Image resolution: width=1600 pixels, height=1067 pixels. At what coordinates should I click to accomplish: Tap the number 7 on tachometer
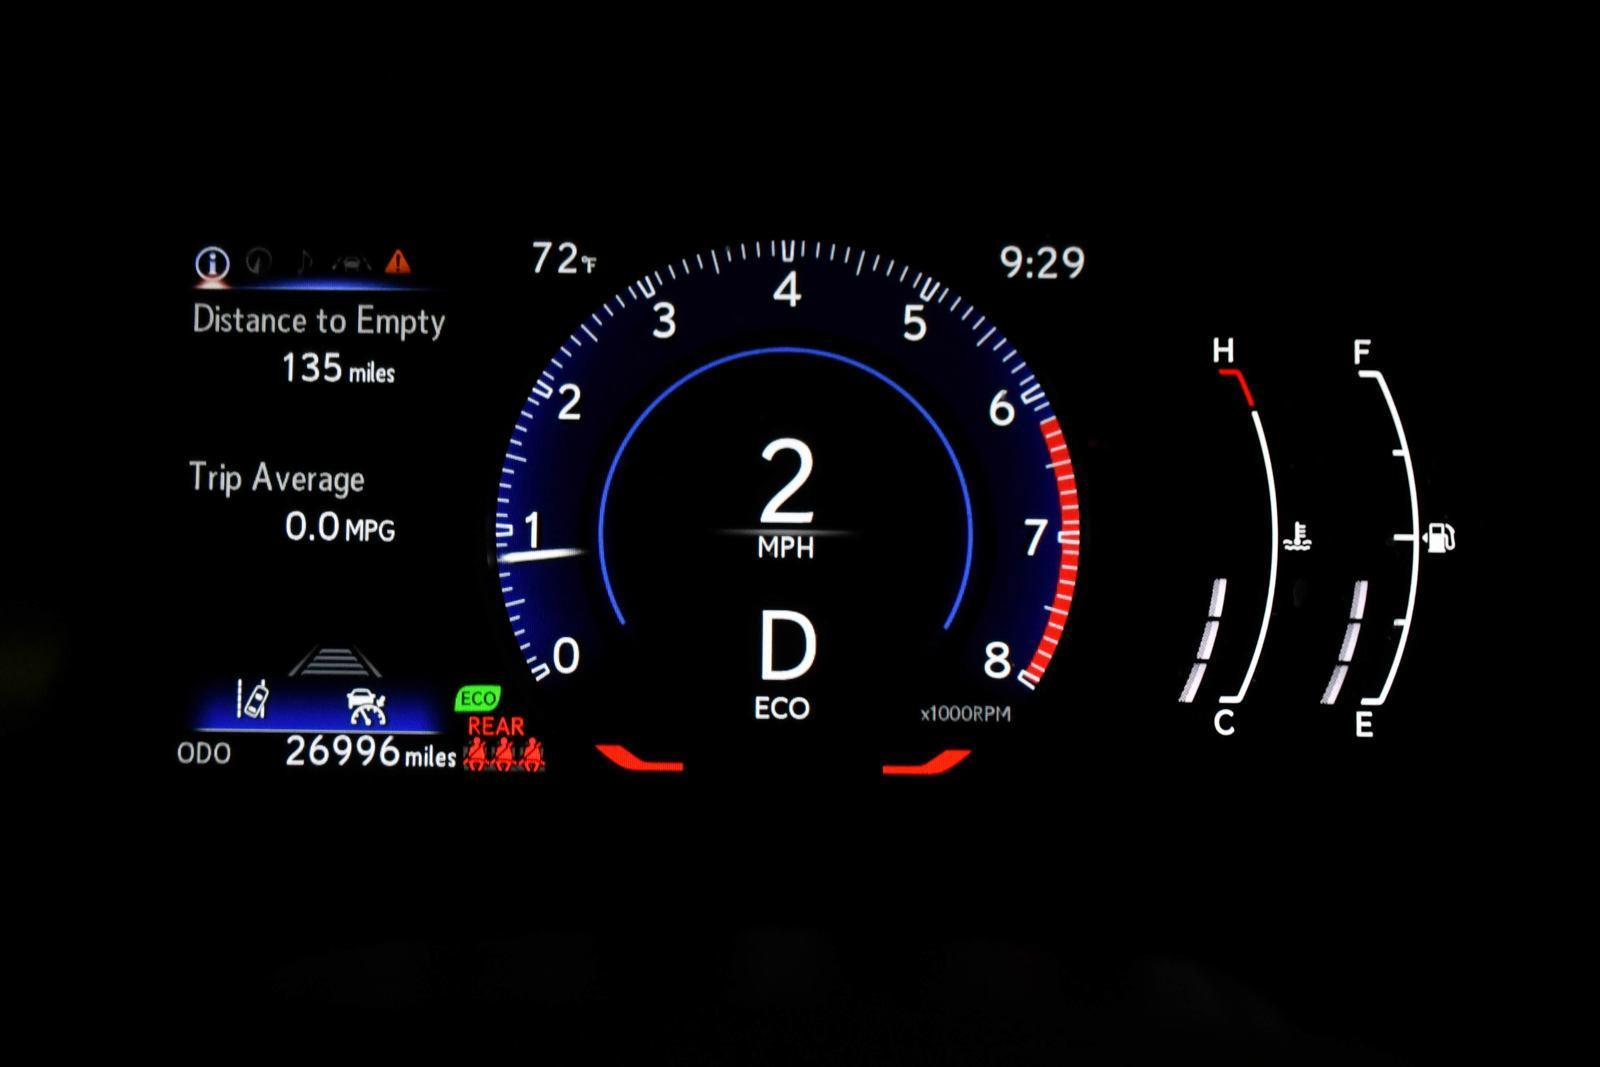tap(1035, 538)
